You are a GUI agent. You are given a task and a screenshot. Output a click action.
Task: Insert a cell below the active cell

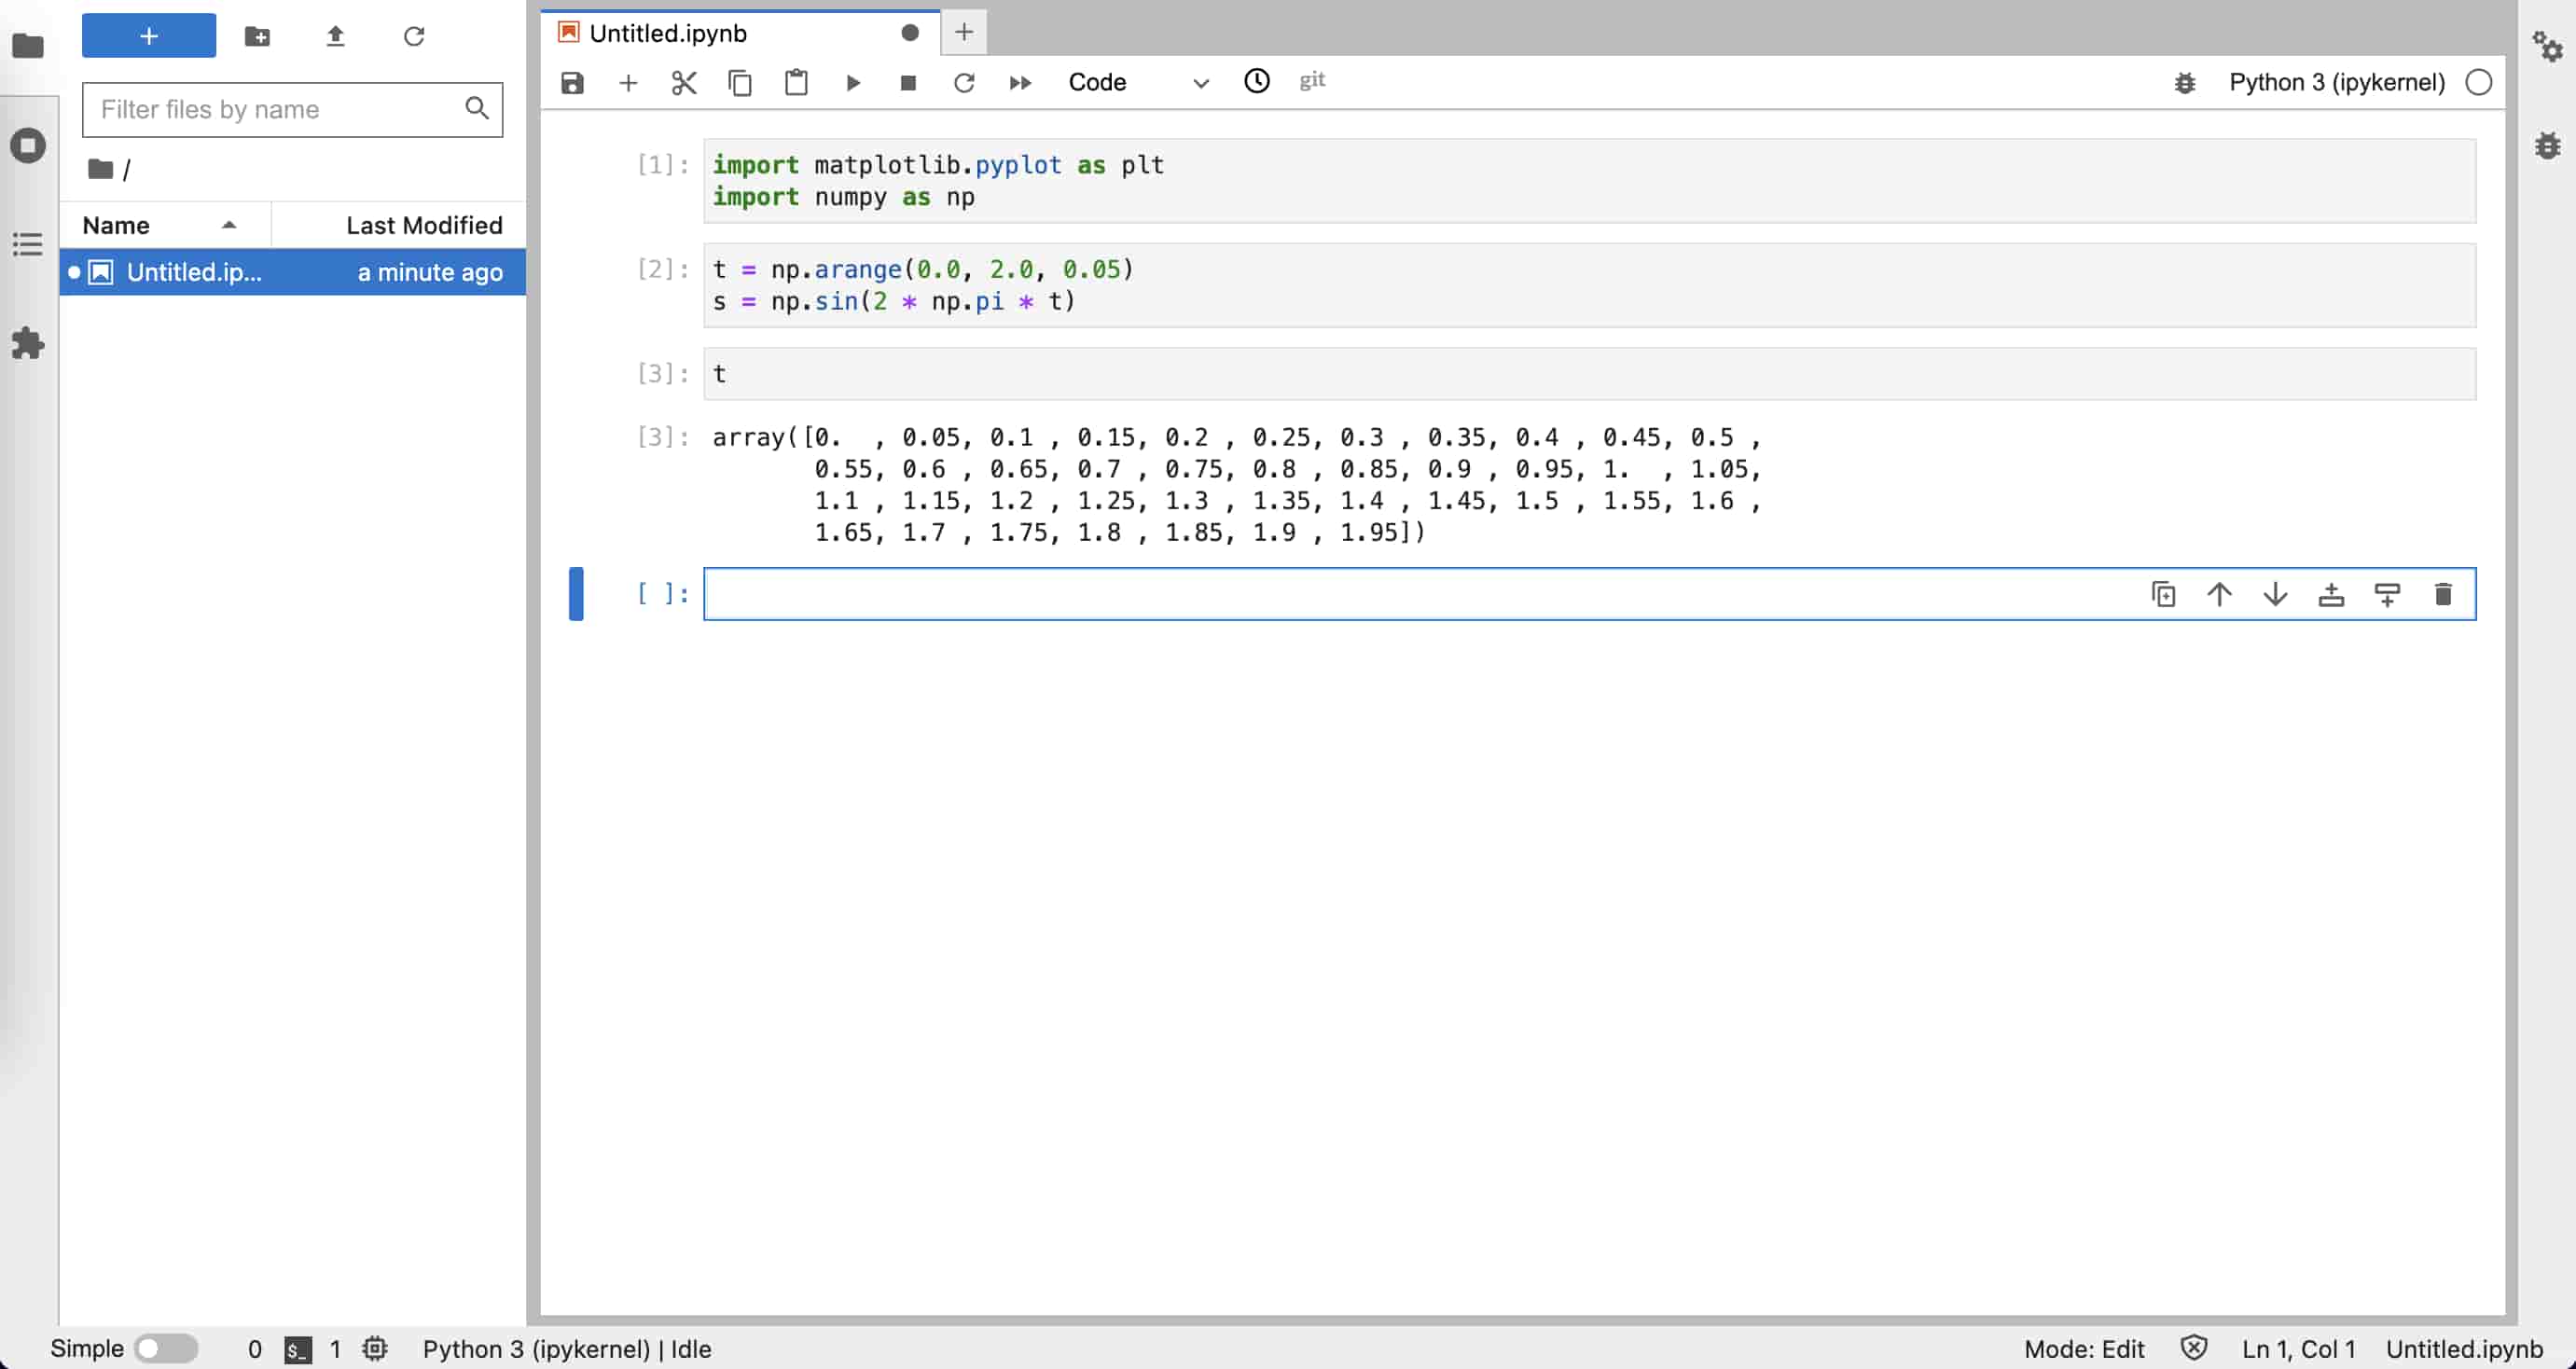click(2387, 594)
